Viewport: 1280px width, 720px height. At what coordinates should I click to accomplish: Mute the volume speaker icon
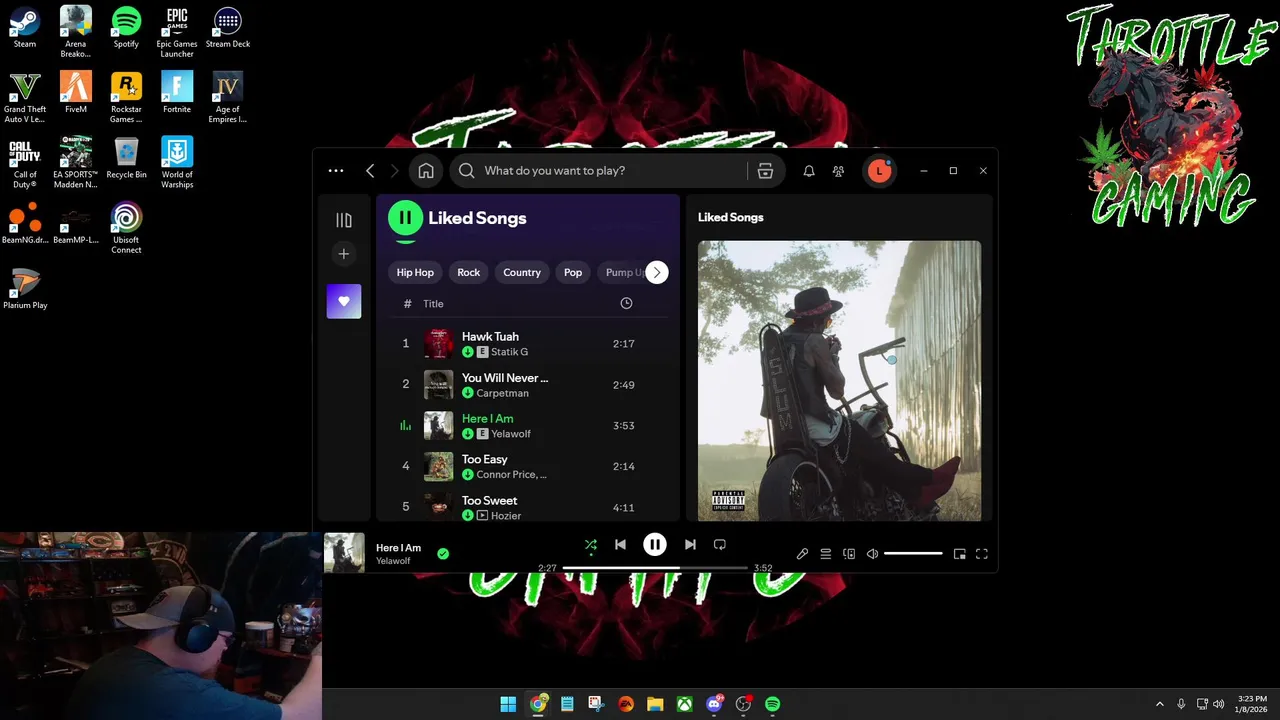872,554
